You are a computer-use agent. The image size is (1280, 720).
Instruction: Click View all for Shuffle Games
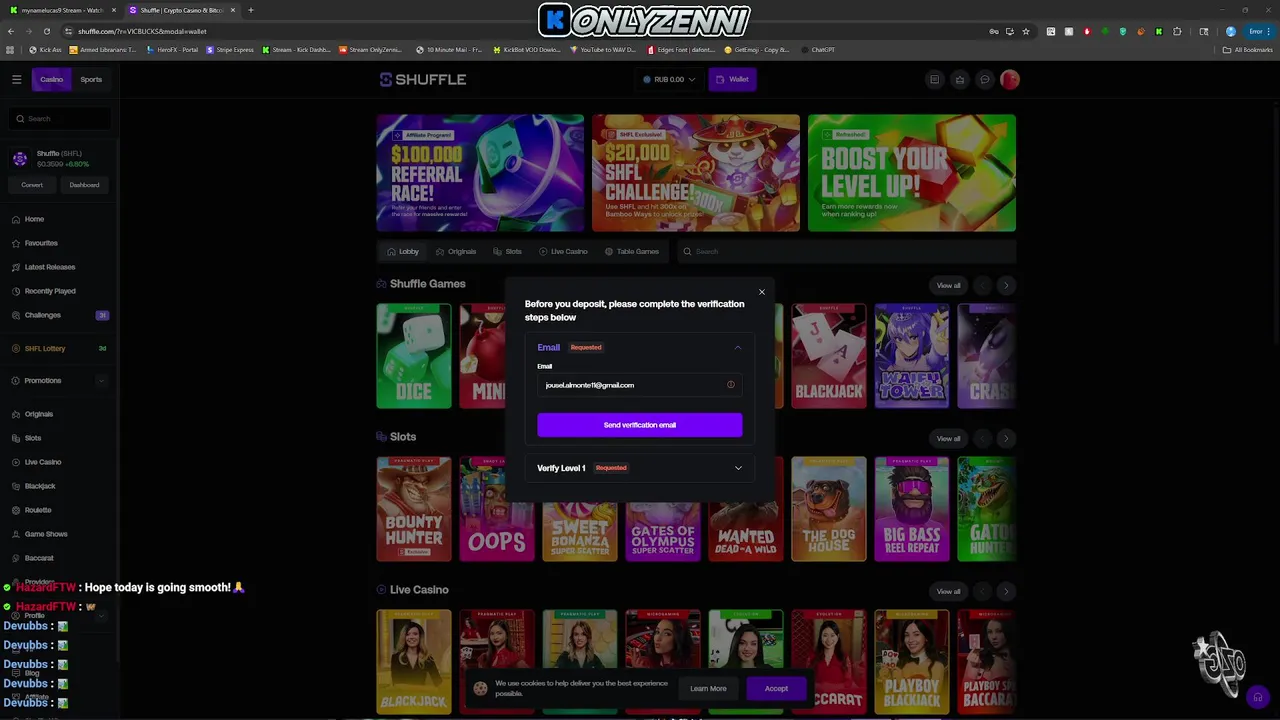click(948, 285)
